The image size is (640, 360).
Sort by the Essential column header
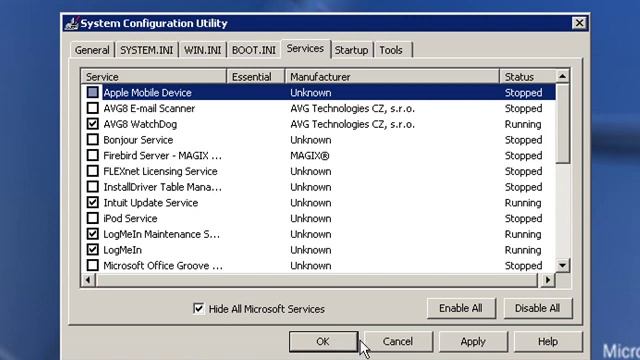coord(256,77)
